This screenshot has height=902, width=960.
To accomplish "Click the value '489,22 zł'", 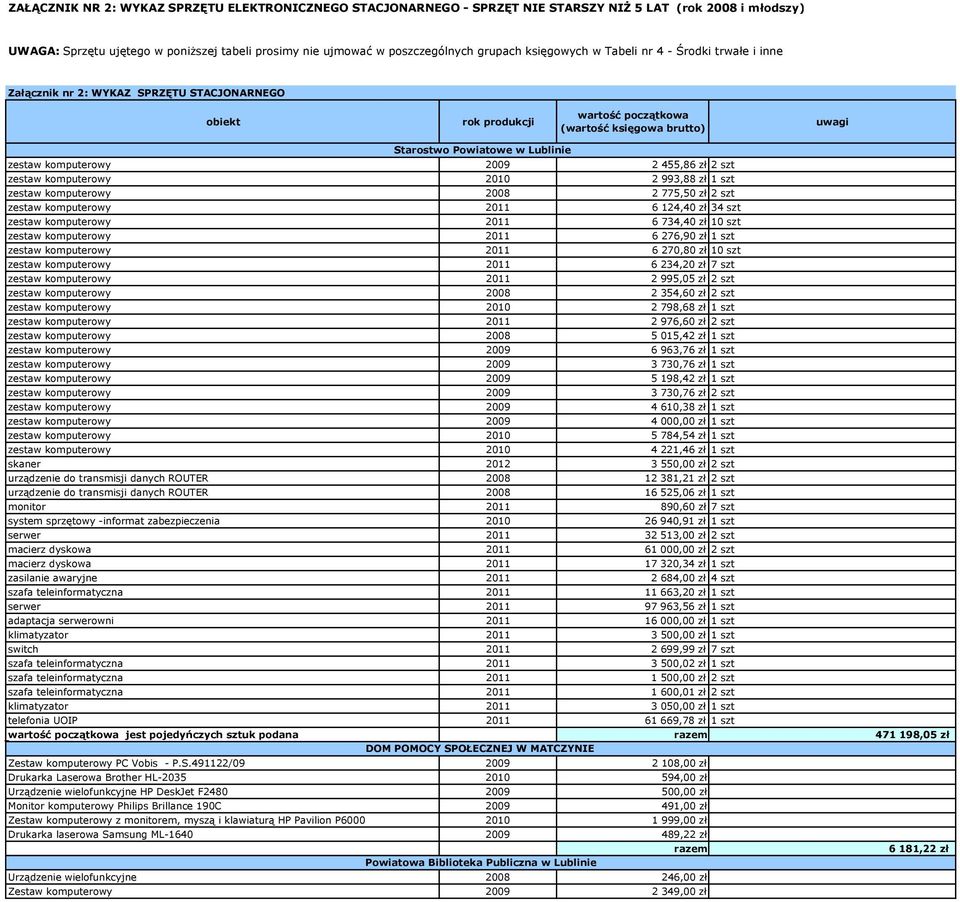I will [x=684, y=834].
